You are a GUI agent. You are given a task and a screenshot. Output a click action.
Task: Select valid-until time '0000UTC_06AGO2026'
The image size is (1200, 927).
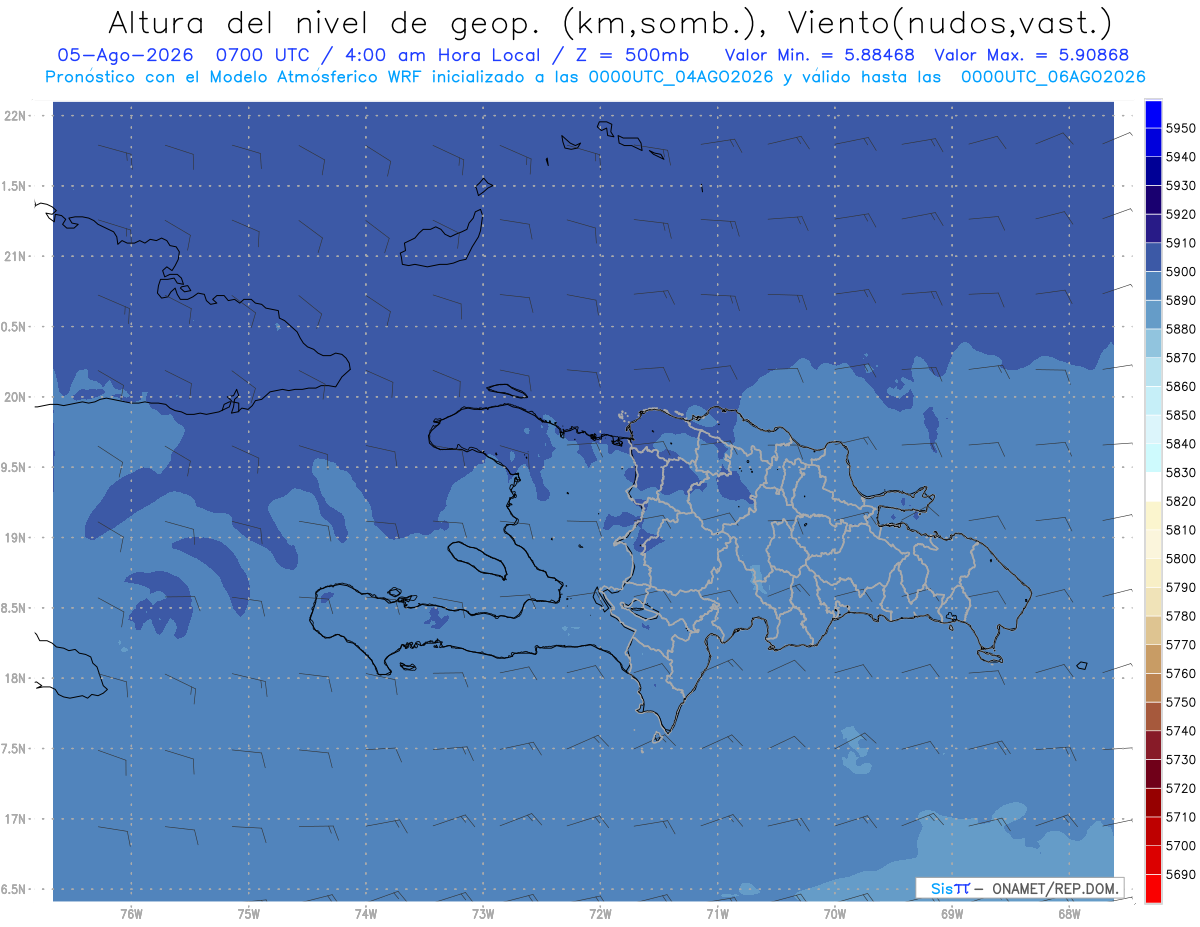tap(1053, 76)
